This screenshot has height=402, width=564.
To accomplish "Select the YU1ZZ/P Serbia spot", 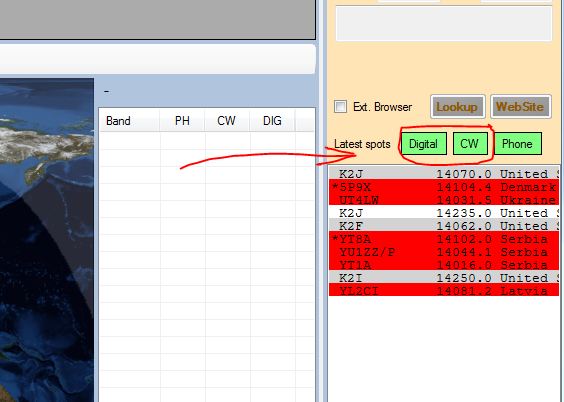I will tap(444, 252).
